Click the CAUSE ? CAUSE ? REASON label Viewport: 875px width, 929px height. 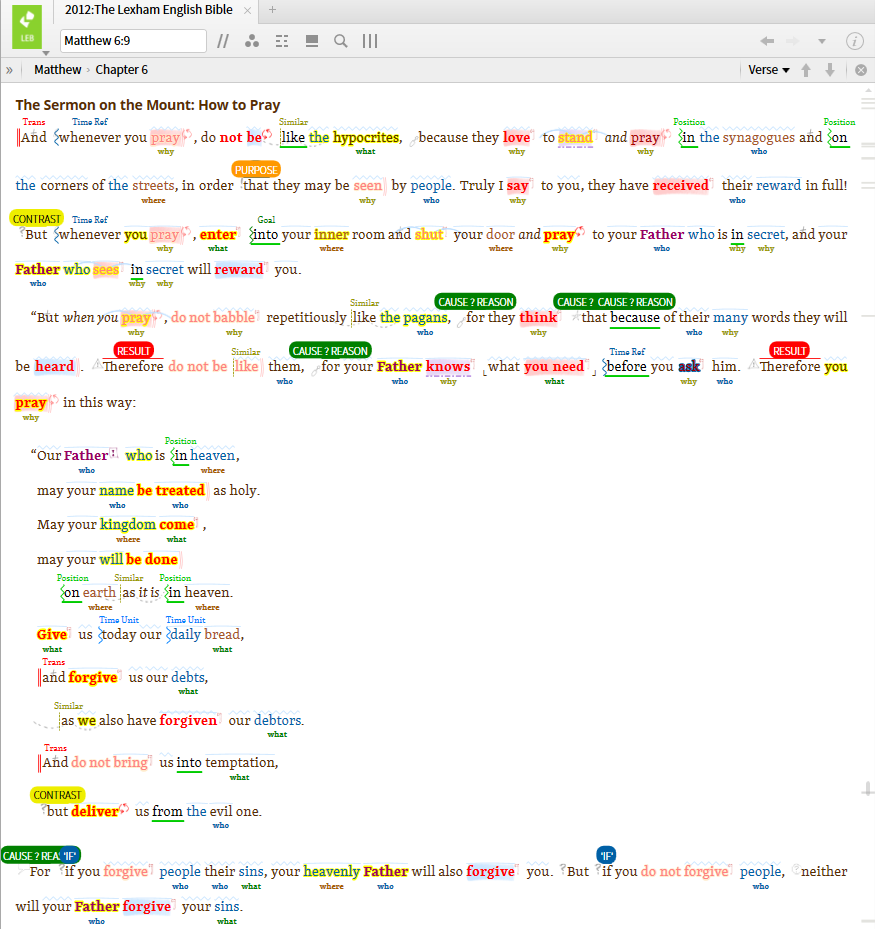coord(614,302)
